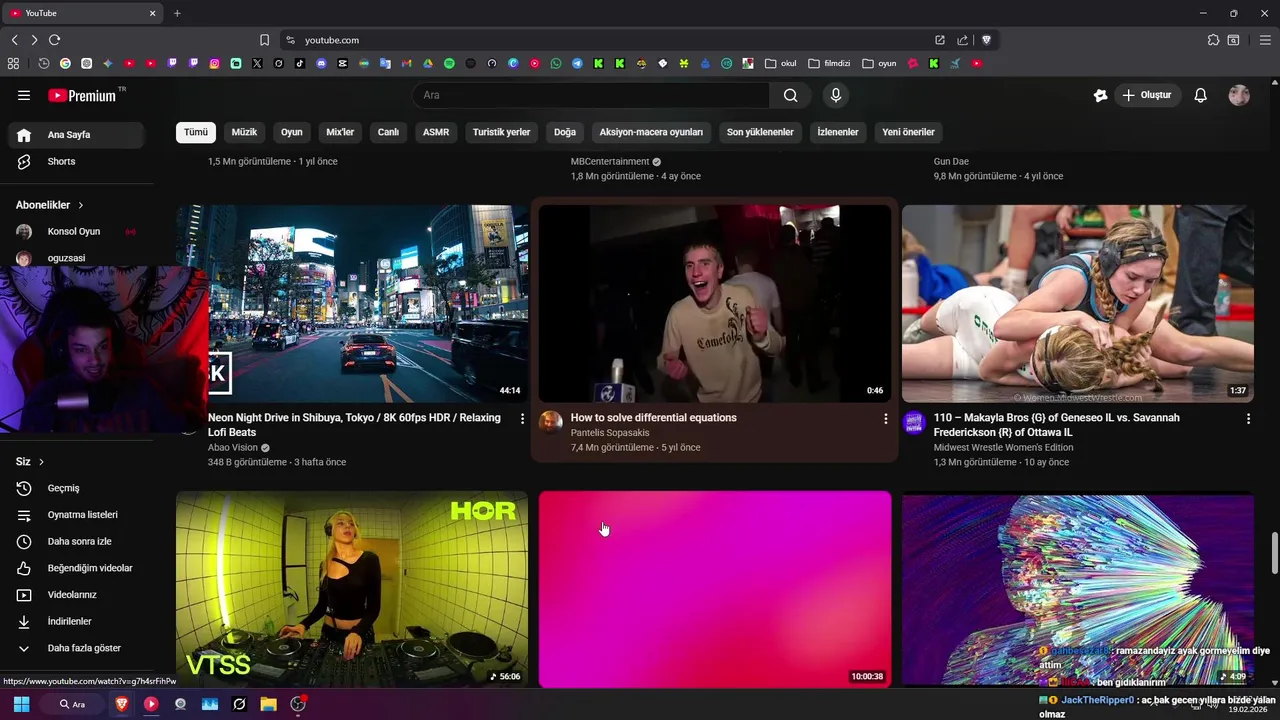Open browser extensions puzzle icon
This screenshot has width=1280, height=720.
click(x=1213, y=40)
